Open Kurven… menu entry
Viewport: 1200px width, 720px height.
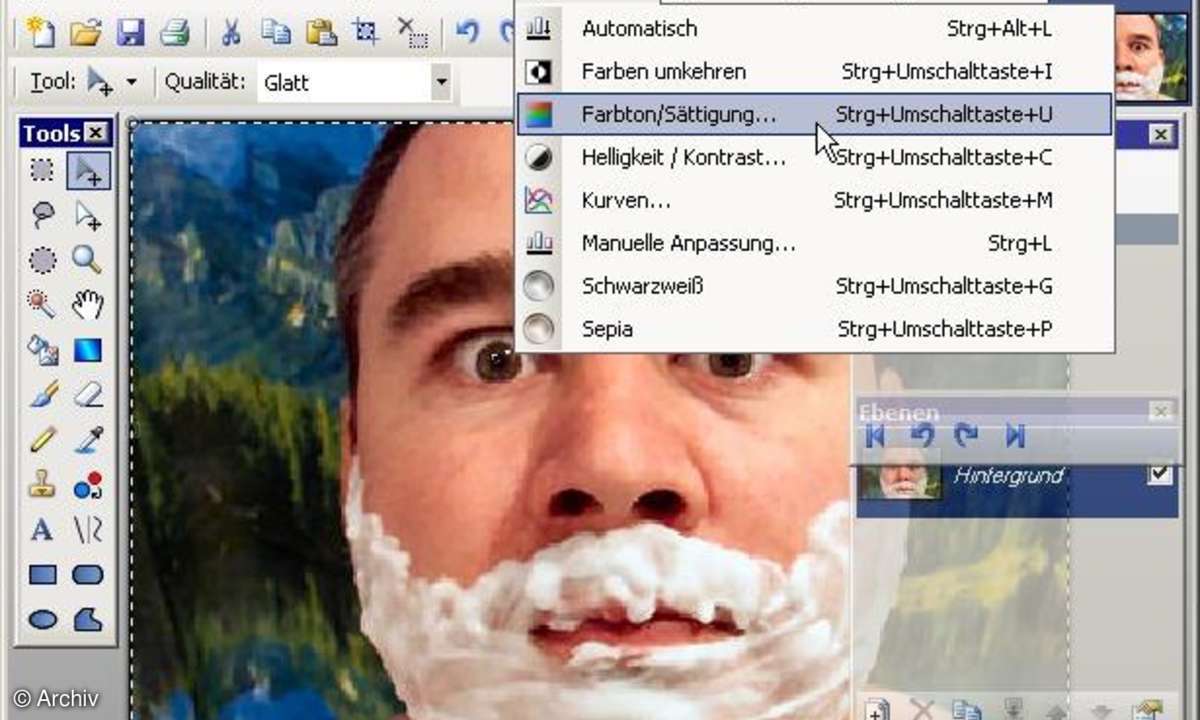[814, 201]
